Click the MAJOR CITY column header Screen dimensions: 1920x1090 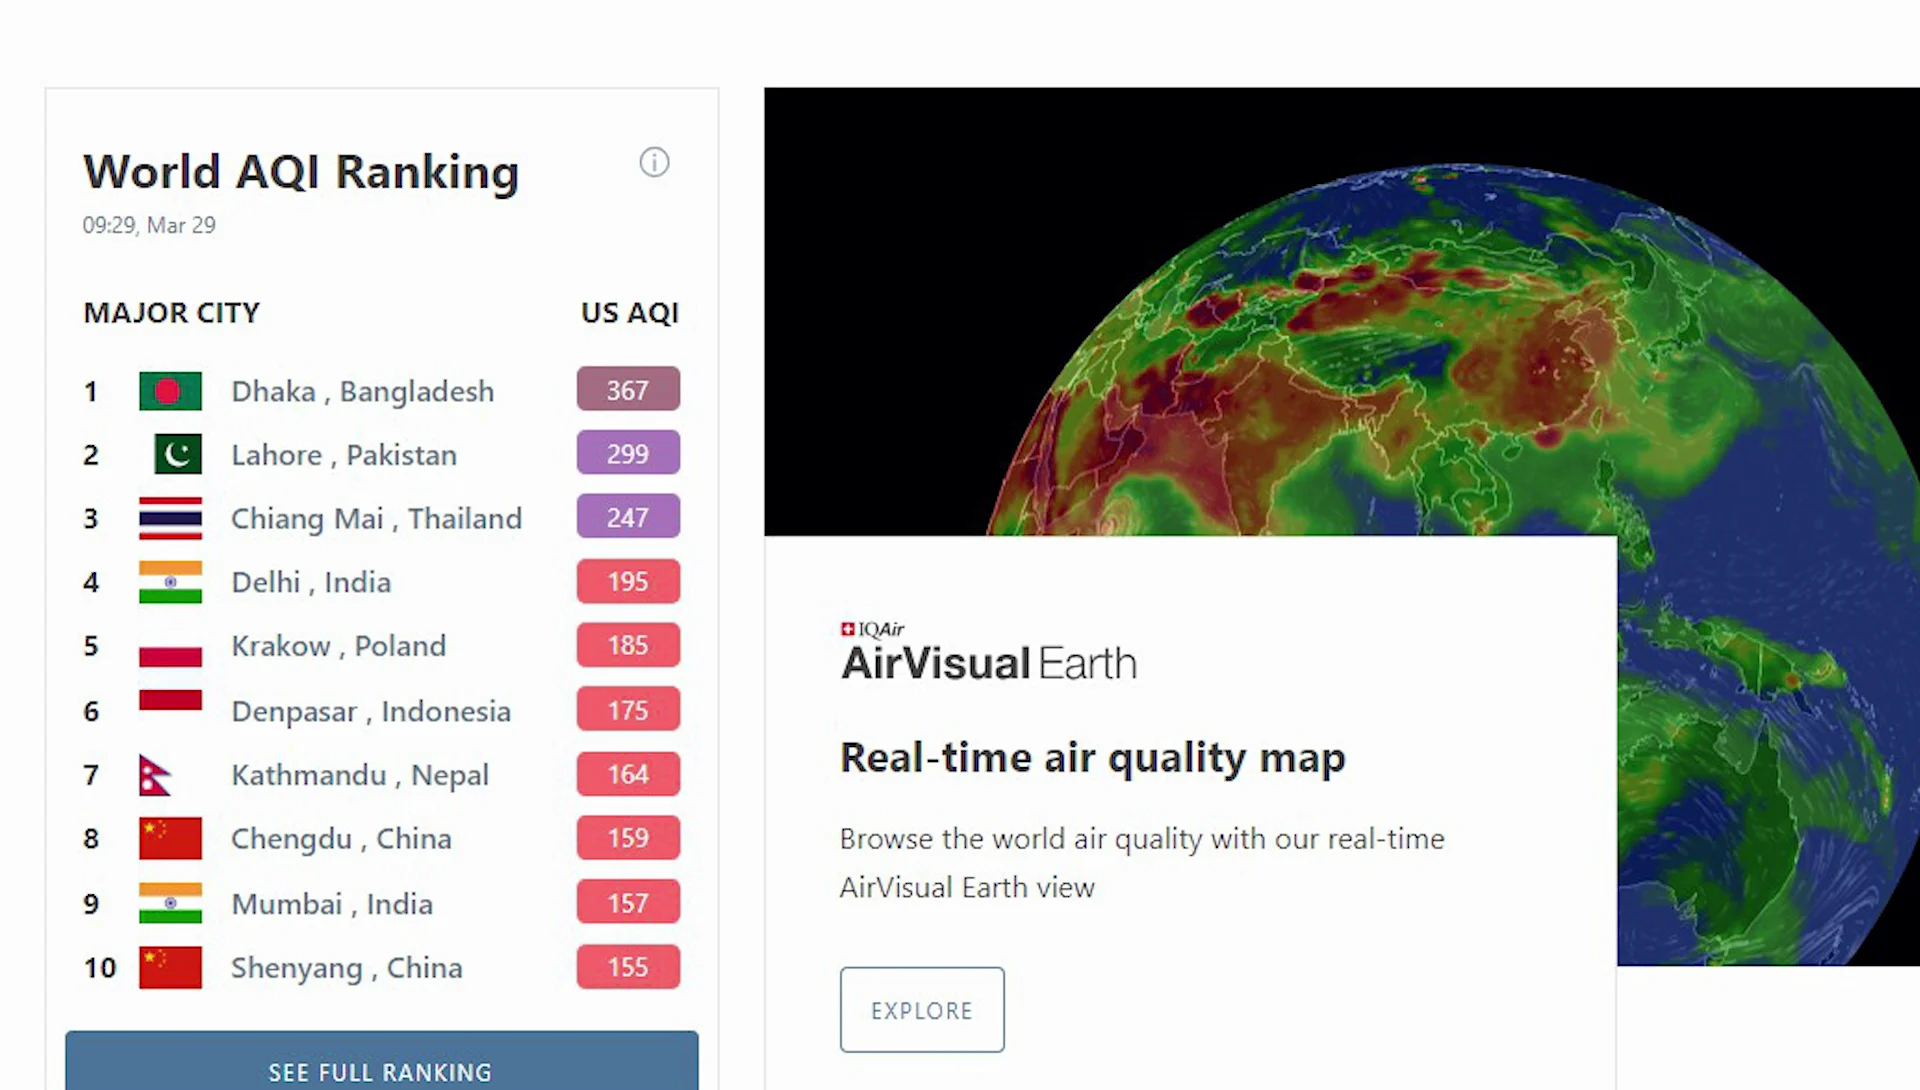tap(171, 313)
